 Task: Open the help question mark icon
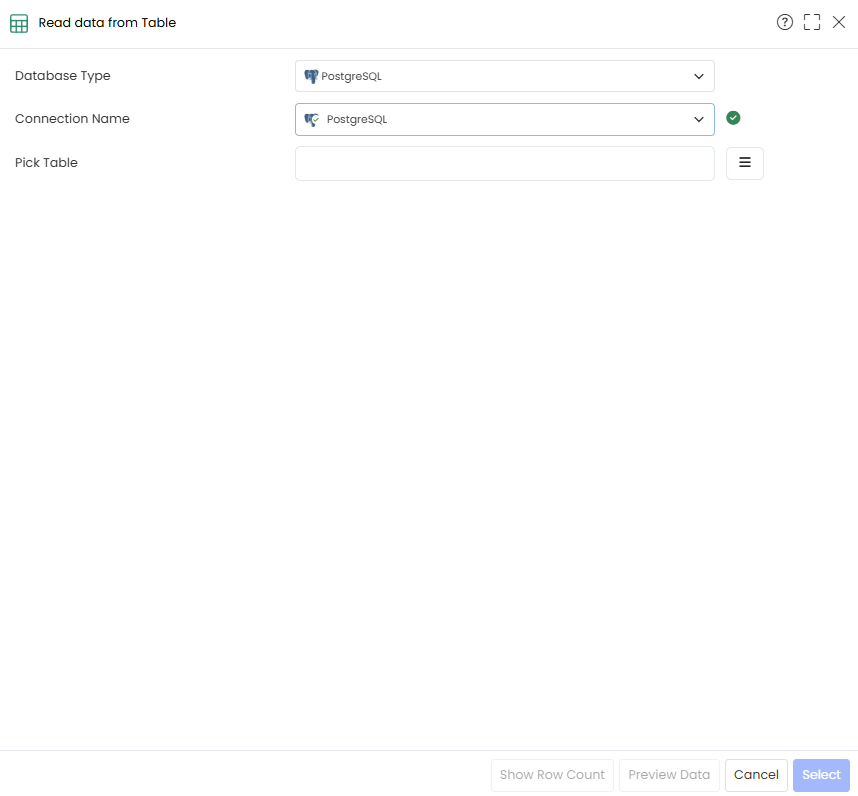[x=785, y=22]
